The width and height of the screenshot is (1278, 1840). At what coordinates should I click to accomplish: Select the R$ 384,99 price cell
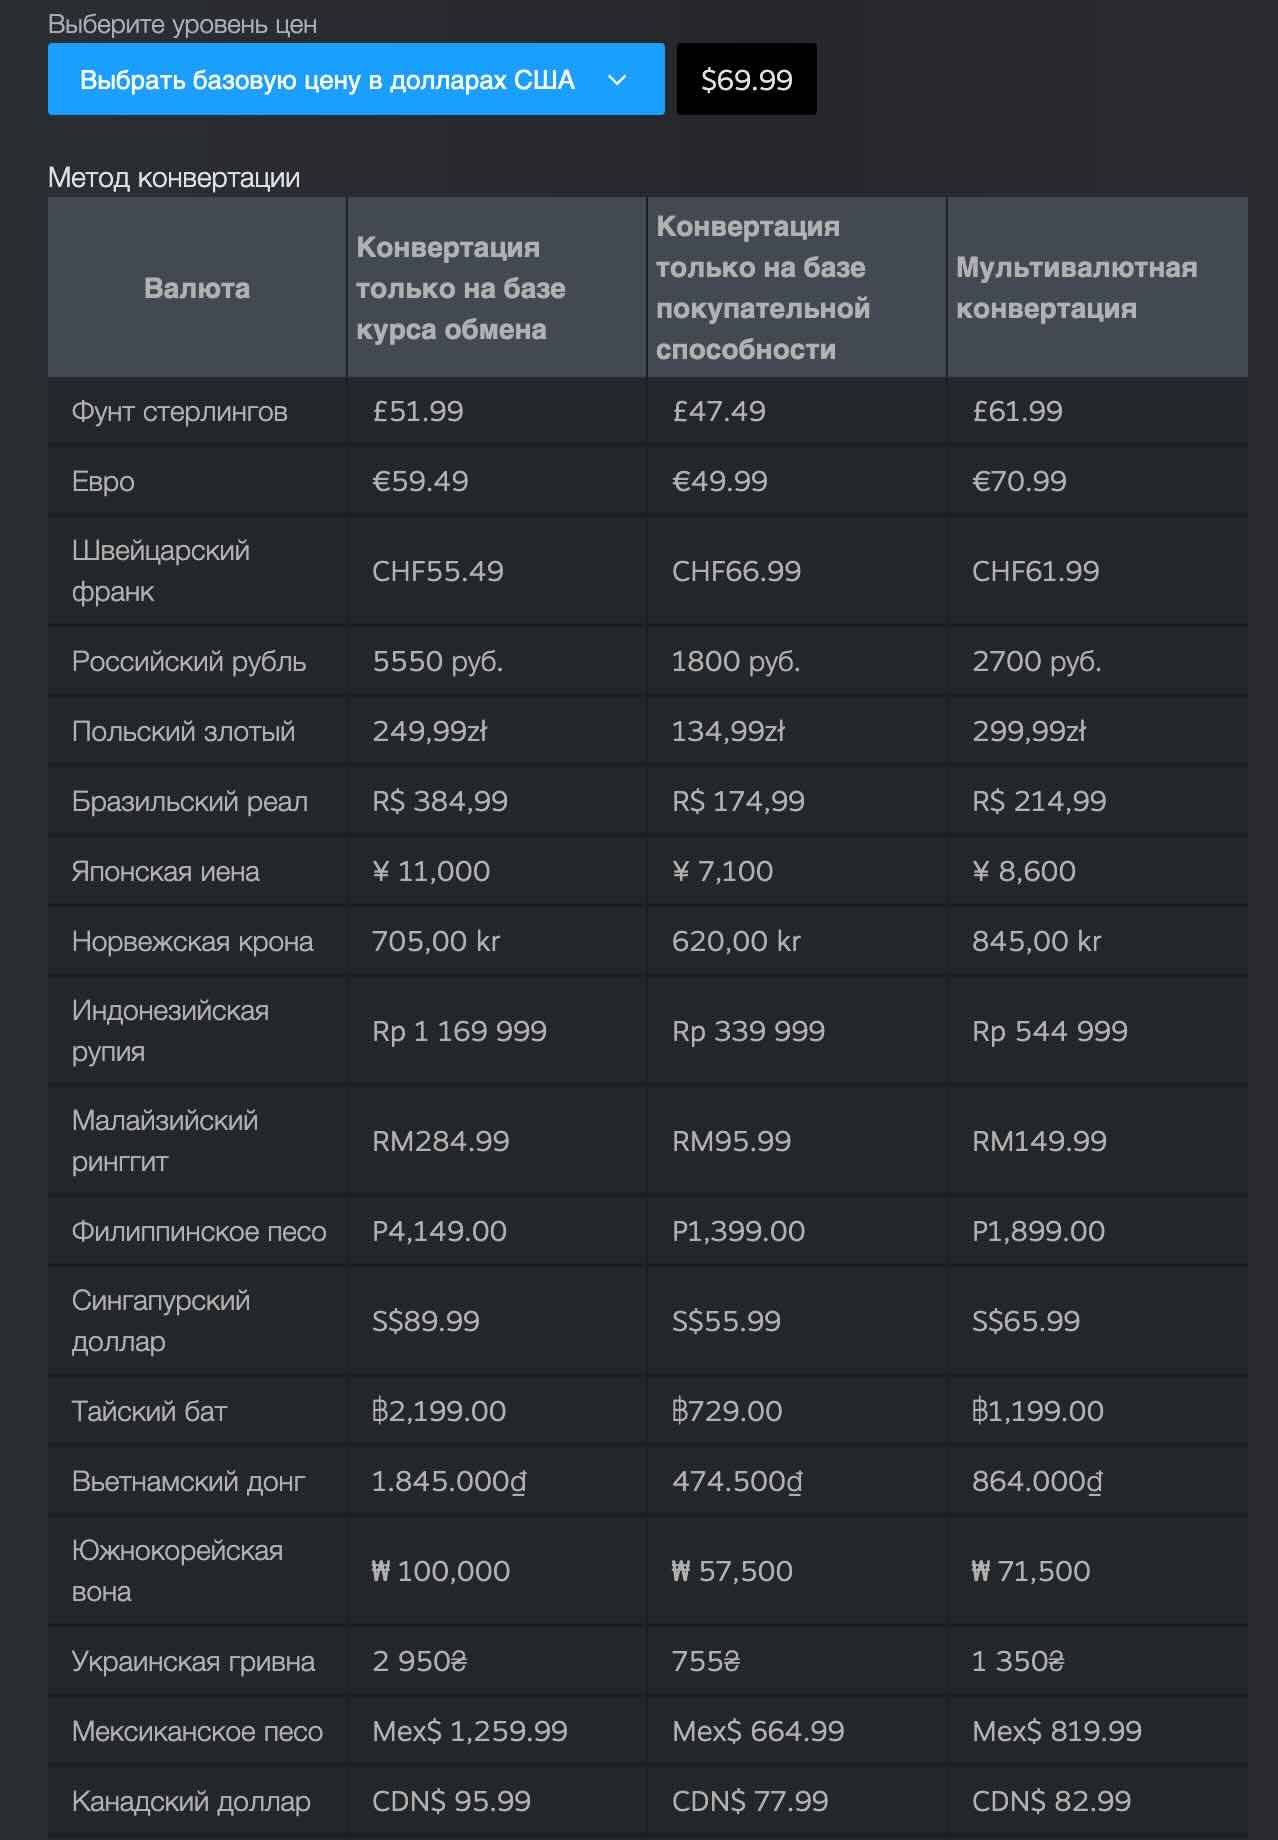pyautogui.click(x=440, y=801)
